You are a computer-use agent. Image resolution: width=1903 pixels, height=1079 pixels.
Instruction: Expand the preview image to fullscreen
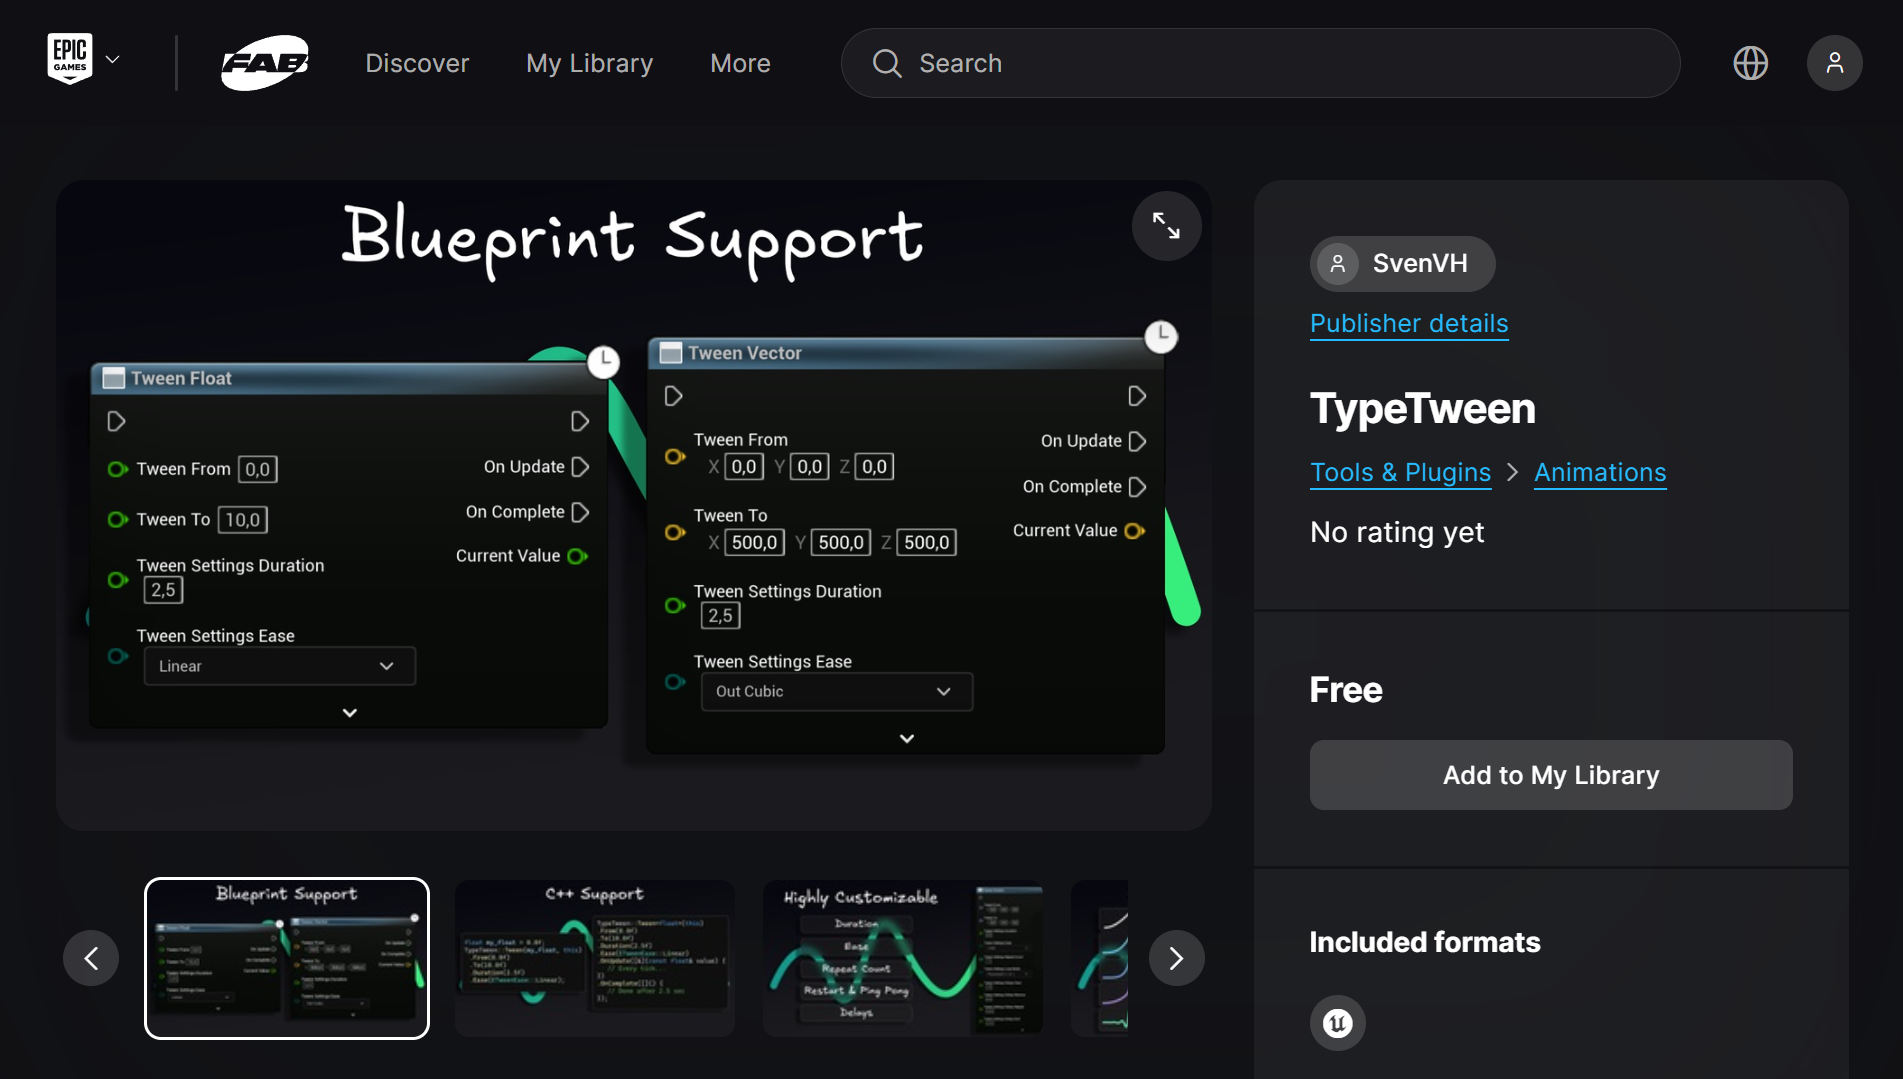tap(1166, 226)
